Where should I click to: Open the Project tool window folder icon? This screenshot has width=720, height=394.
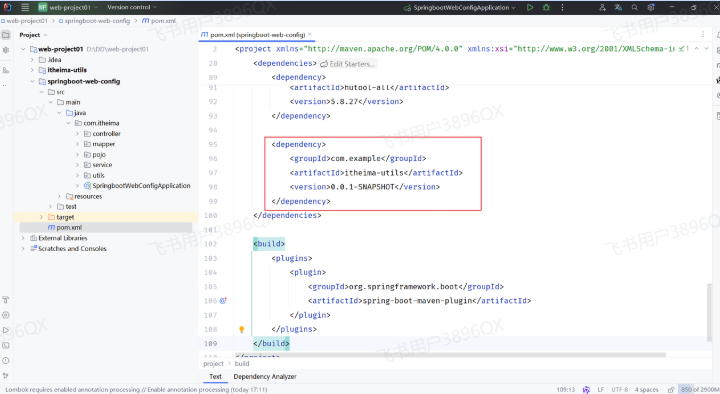coord(6,35)
